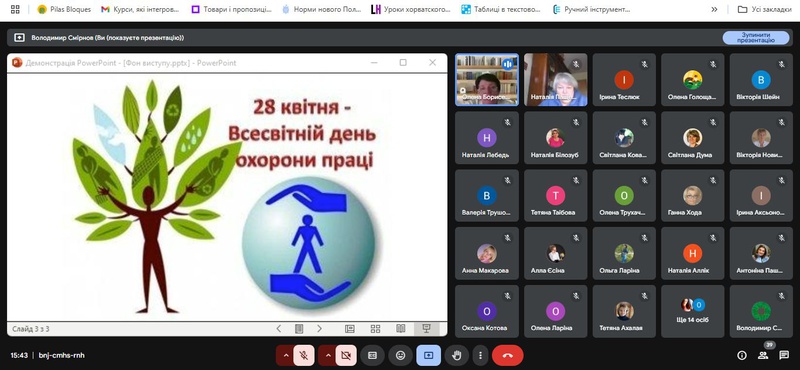Image resolution: width=800 pixels, height=370 pixels.
Task: Go to next slide arrow in PowerPoint
Action: point(319,329)
